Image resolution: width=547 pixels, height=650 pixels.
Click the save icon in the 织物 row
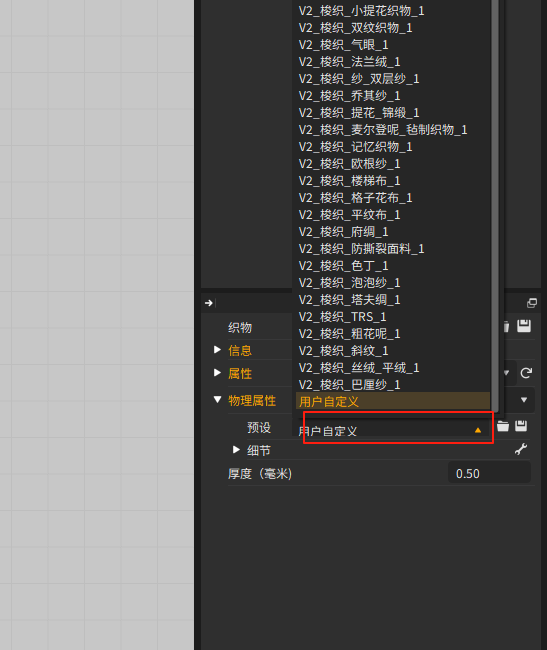pos(524,326)
